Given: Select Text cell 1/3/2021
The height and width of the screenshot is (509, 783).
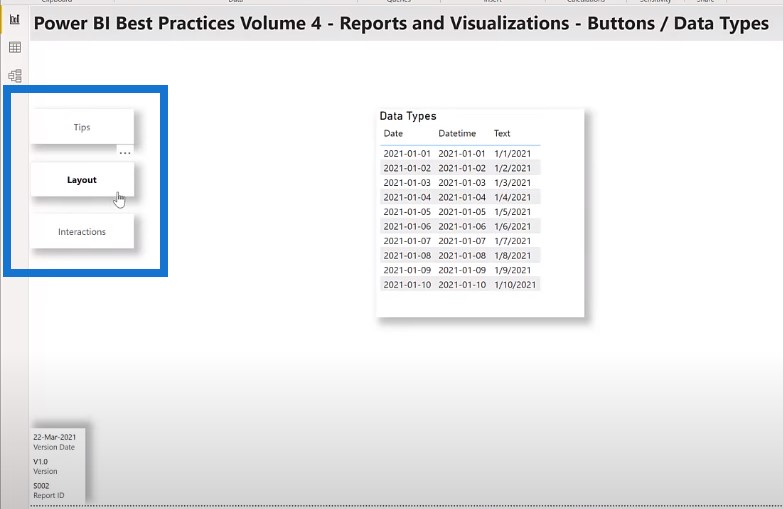Looking at the screenshot, I should 512,182.
